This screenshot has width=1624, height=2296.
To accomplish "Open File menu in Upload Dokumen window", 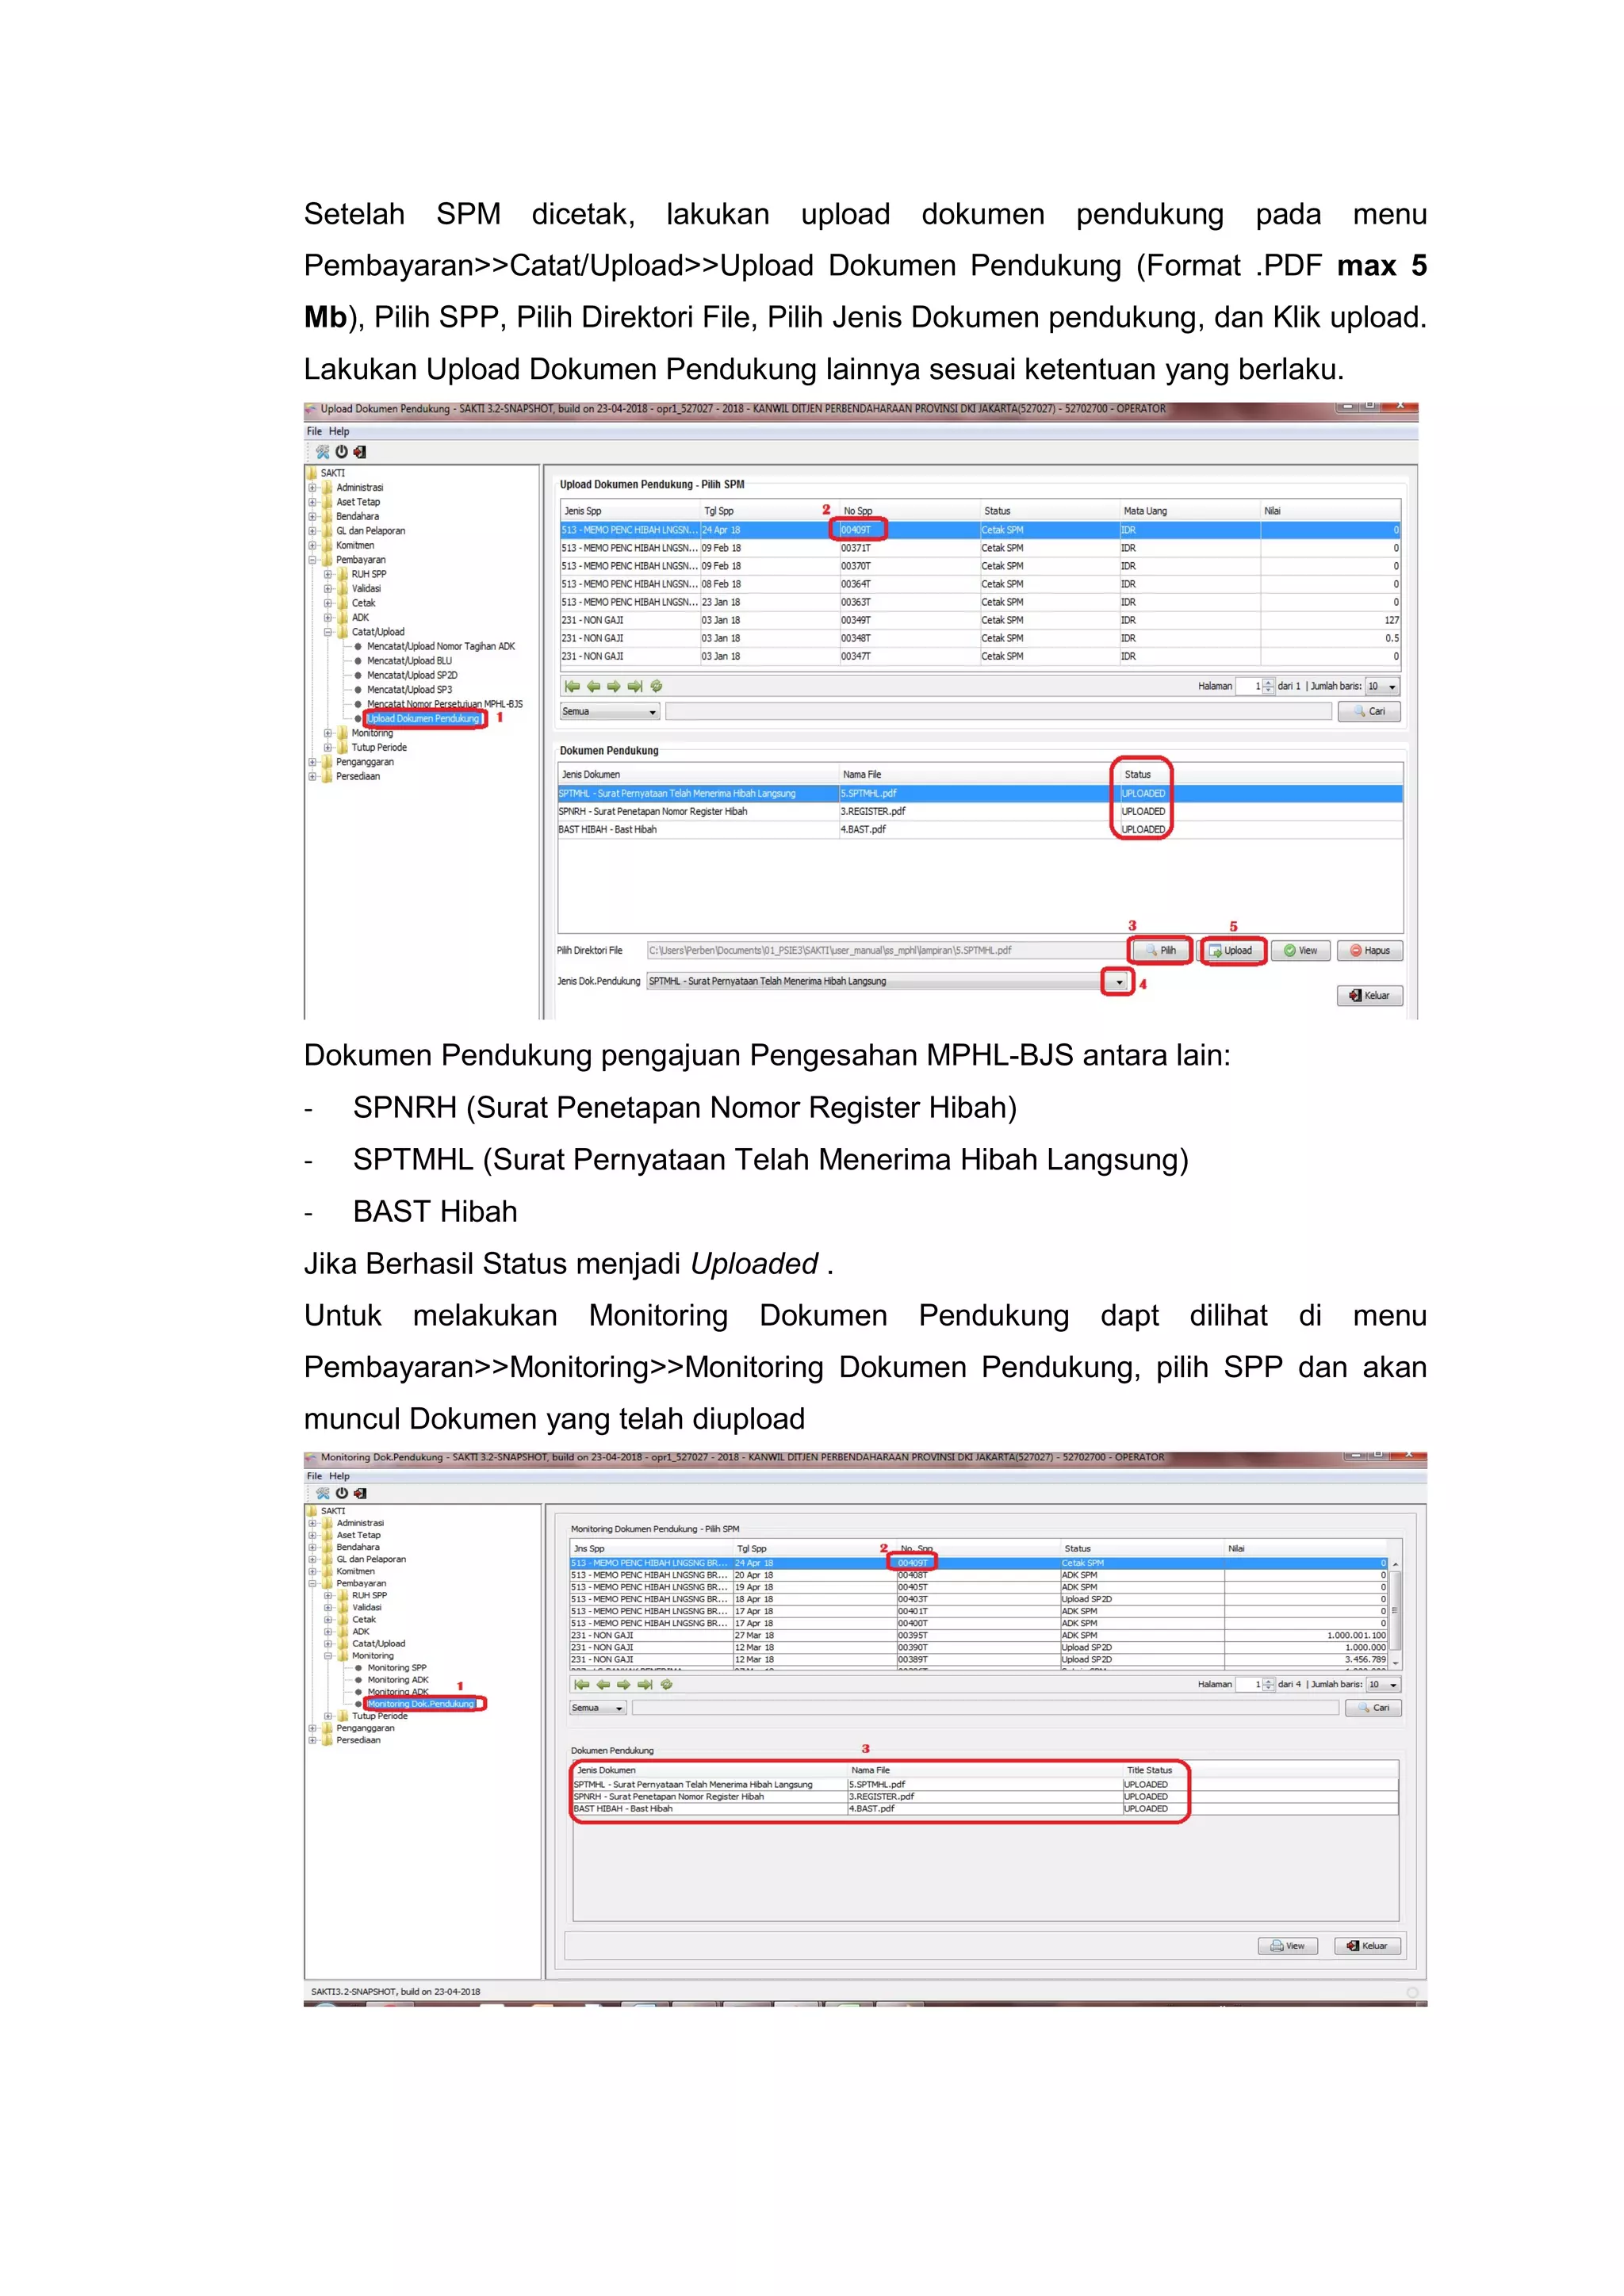I will click(314, 432).
